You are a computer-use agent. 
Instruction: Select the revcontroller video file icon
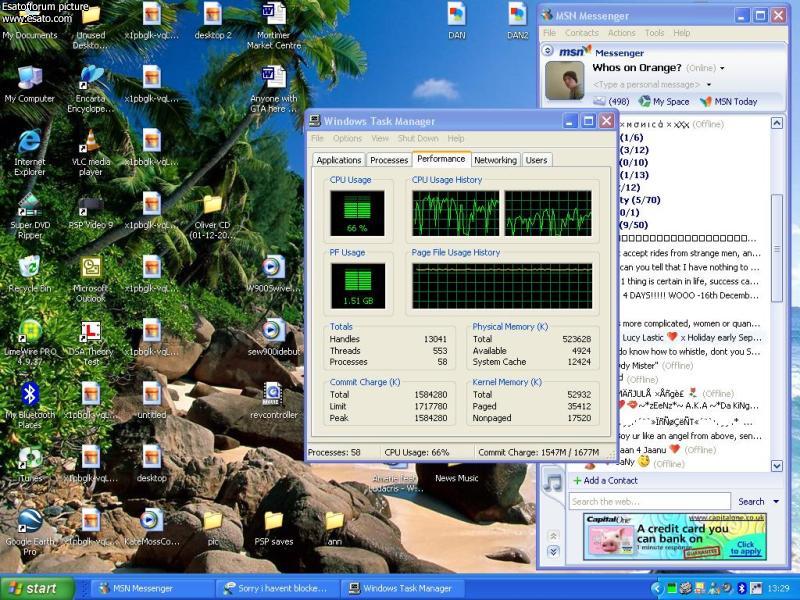point(274,401)
